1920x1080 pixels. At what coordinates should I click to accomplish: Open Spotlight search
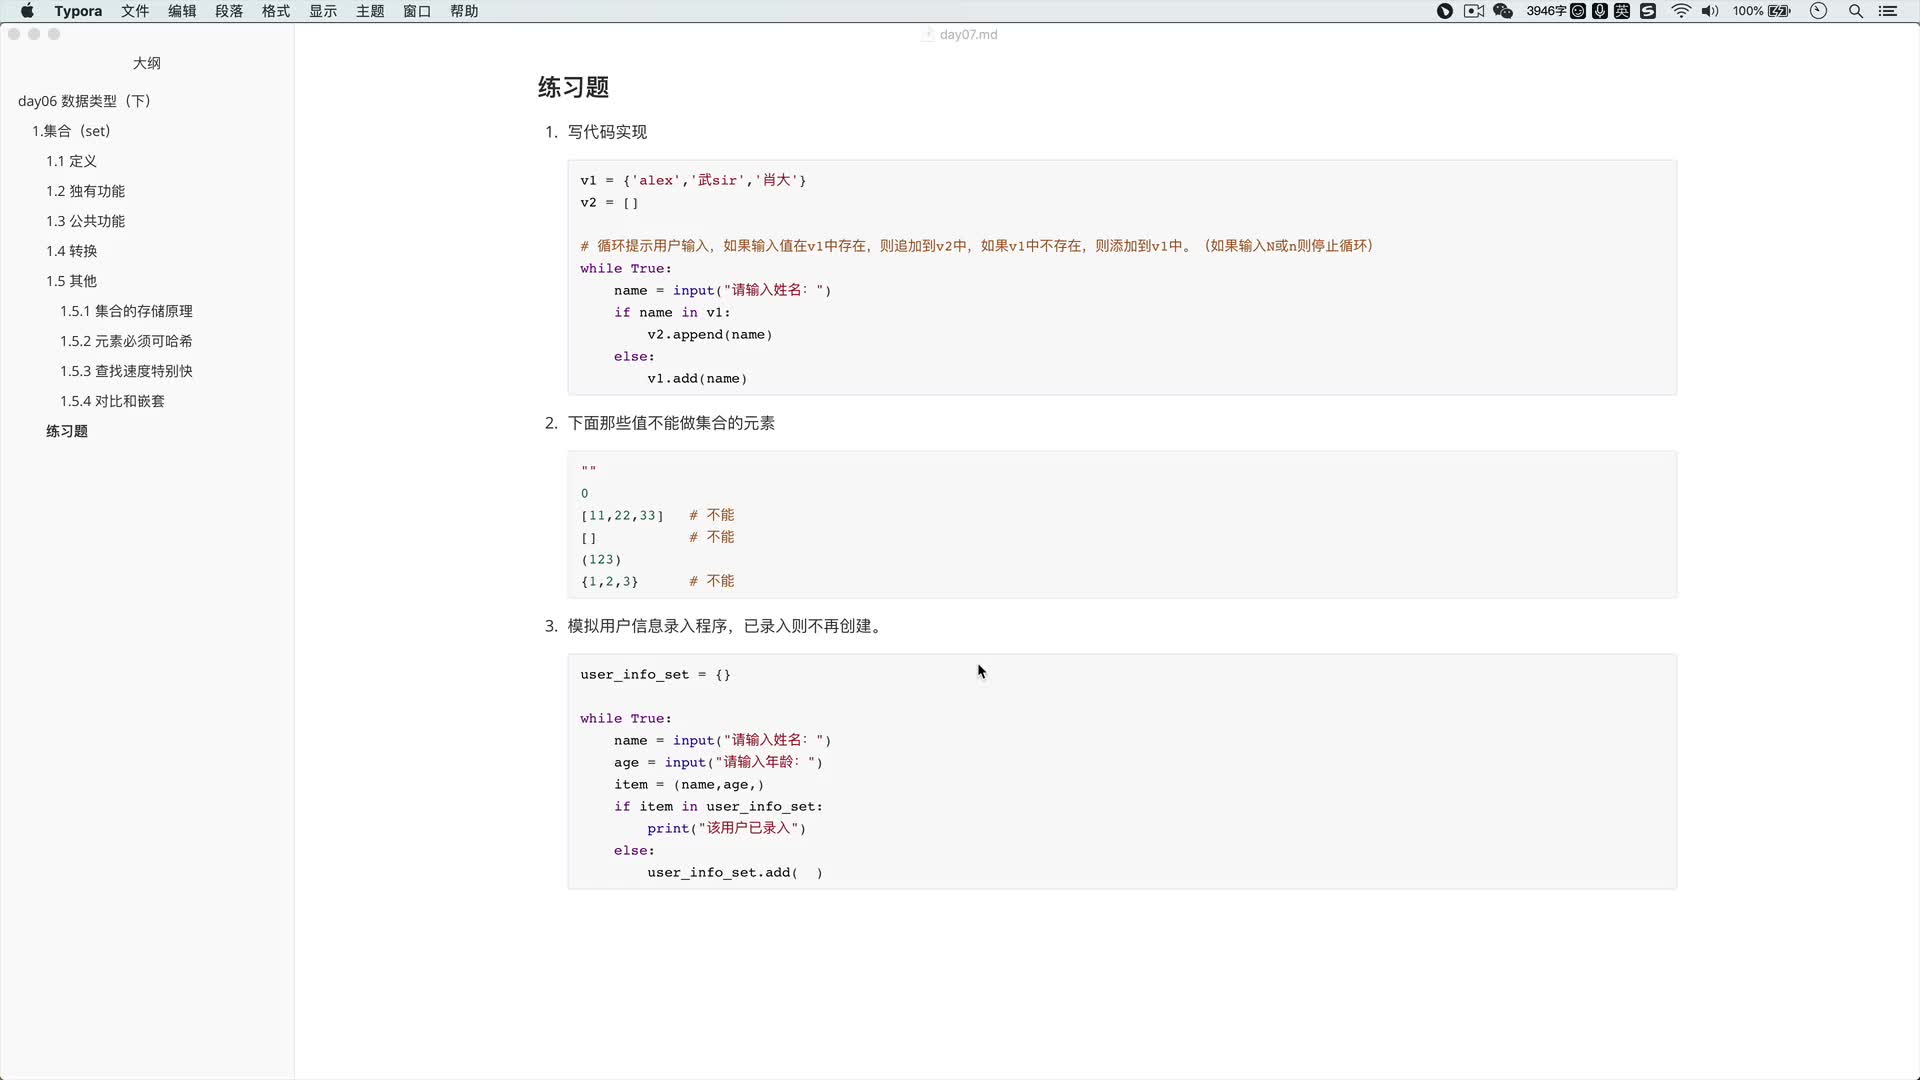click(1856, 11)
